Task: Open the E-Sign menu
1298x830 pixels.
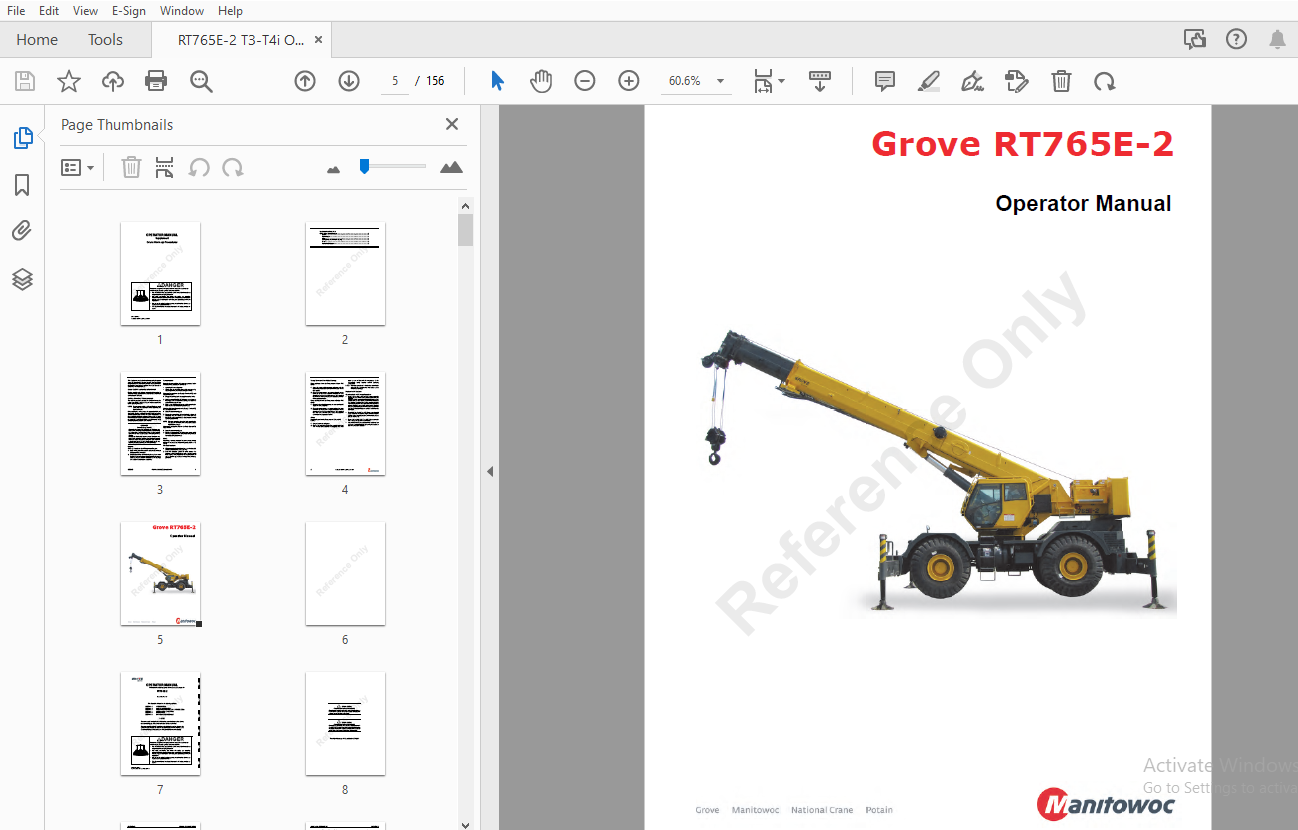Action: 128,11
